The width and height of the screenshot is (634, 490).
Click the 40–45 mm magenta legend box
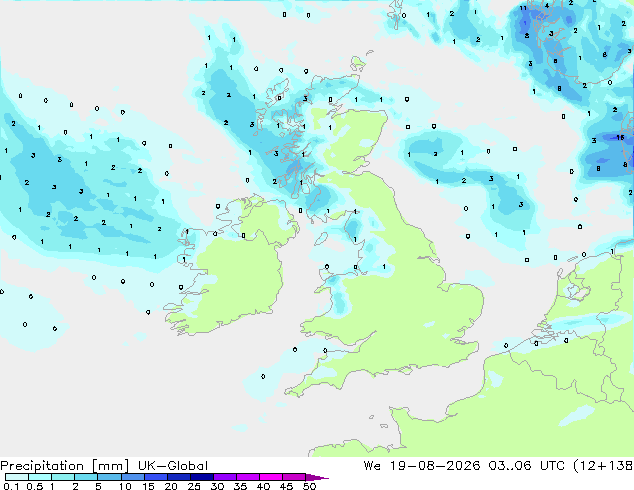pyautogui.click(x=271, y=477)
